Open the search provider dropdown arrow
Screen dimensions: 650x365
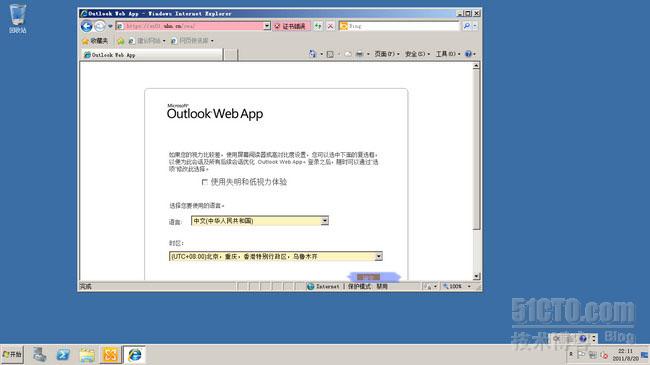click(x=475, y=26)
